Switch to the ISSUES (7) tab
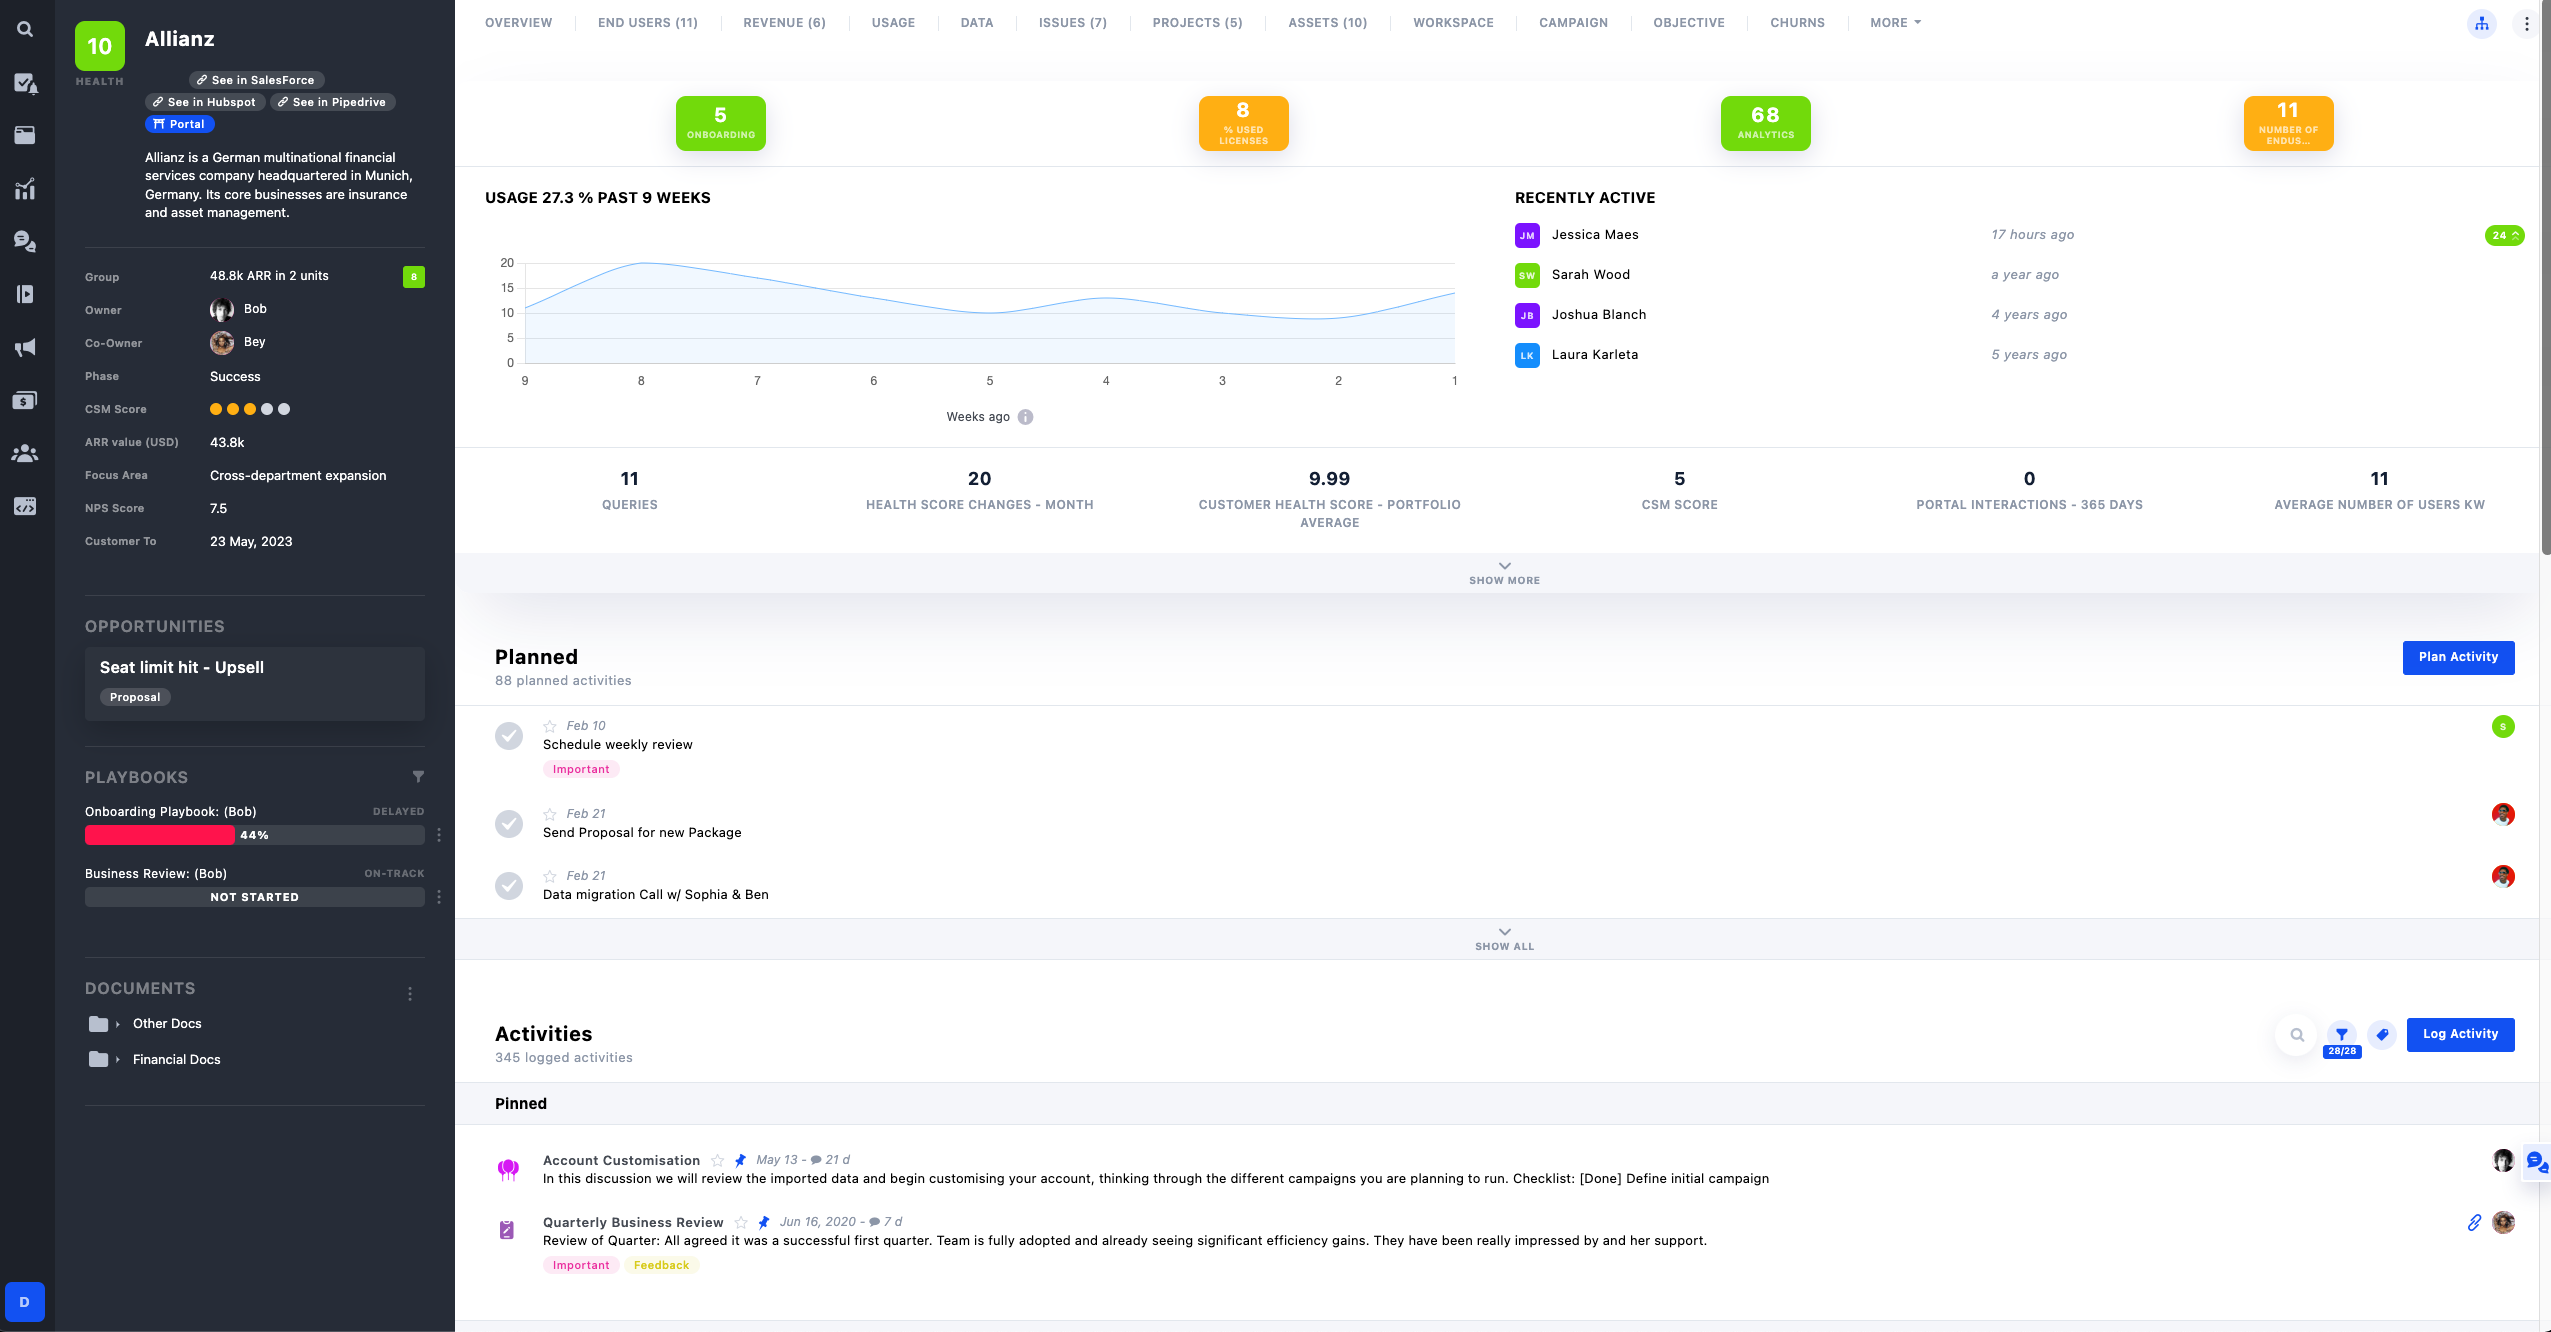Image resolution: width=2551 pixels, height=1332 pixels. click(1072, 23)
